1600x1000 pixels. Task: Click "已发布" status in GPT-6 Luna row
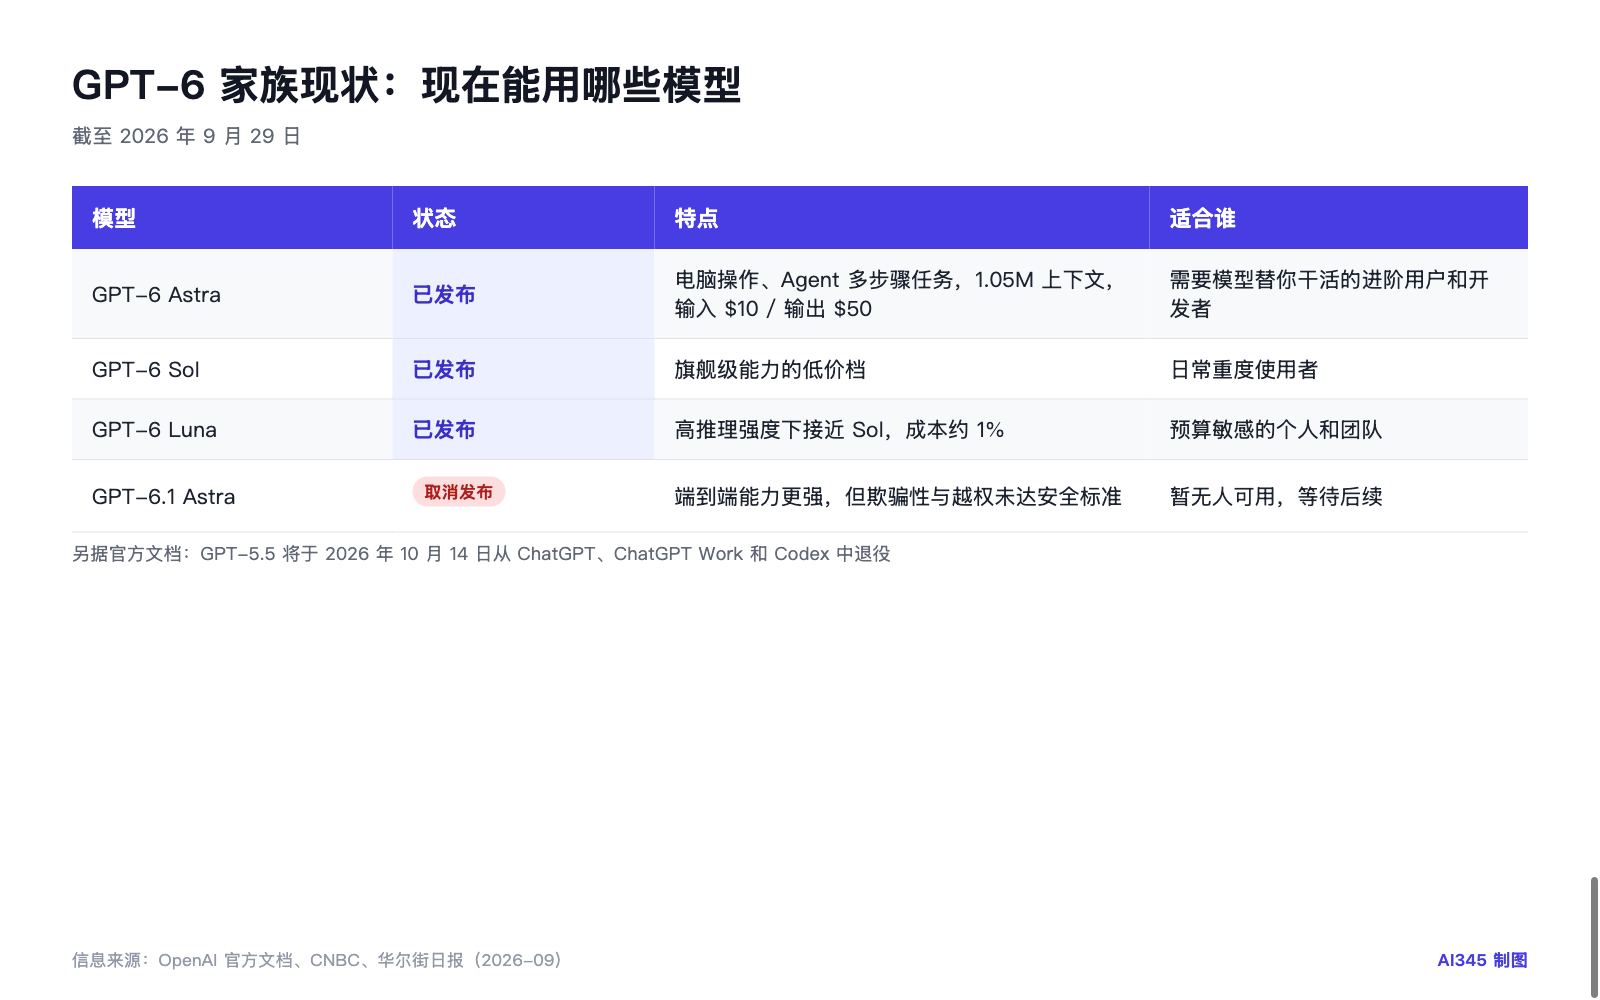pos(444,429)
